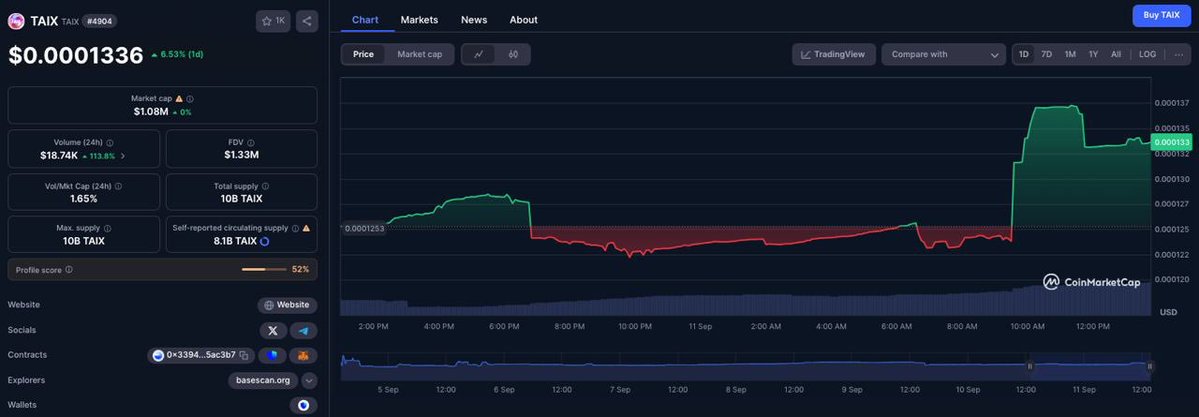Switch to the Chart tab

(365, 20)
